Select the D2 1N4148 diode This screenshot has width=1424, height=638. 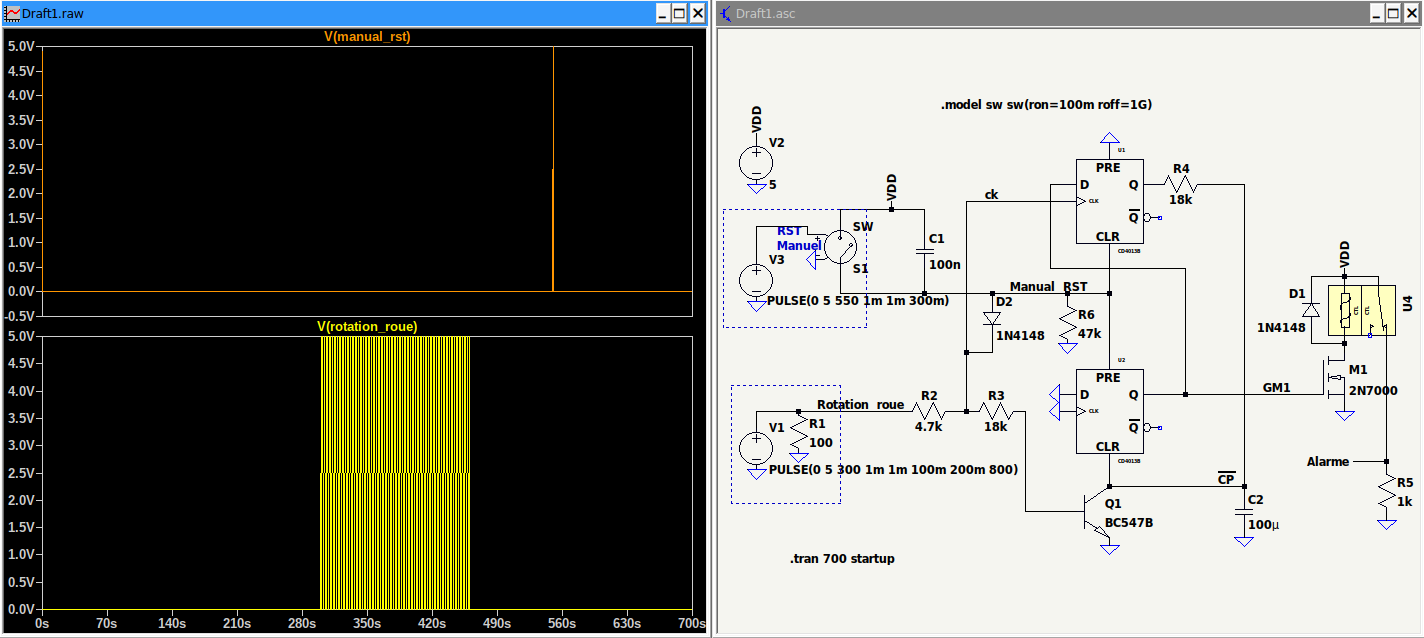click(x=992, y=318)
